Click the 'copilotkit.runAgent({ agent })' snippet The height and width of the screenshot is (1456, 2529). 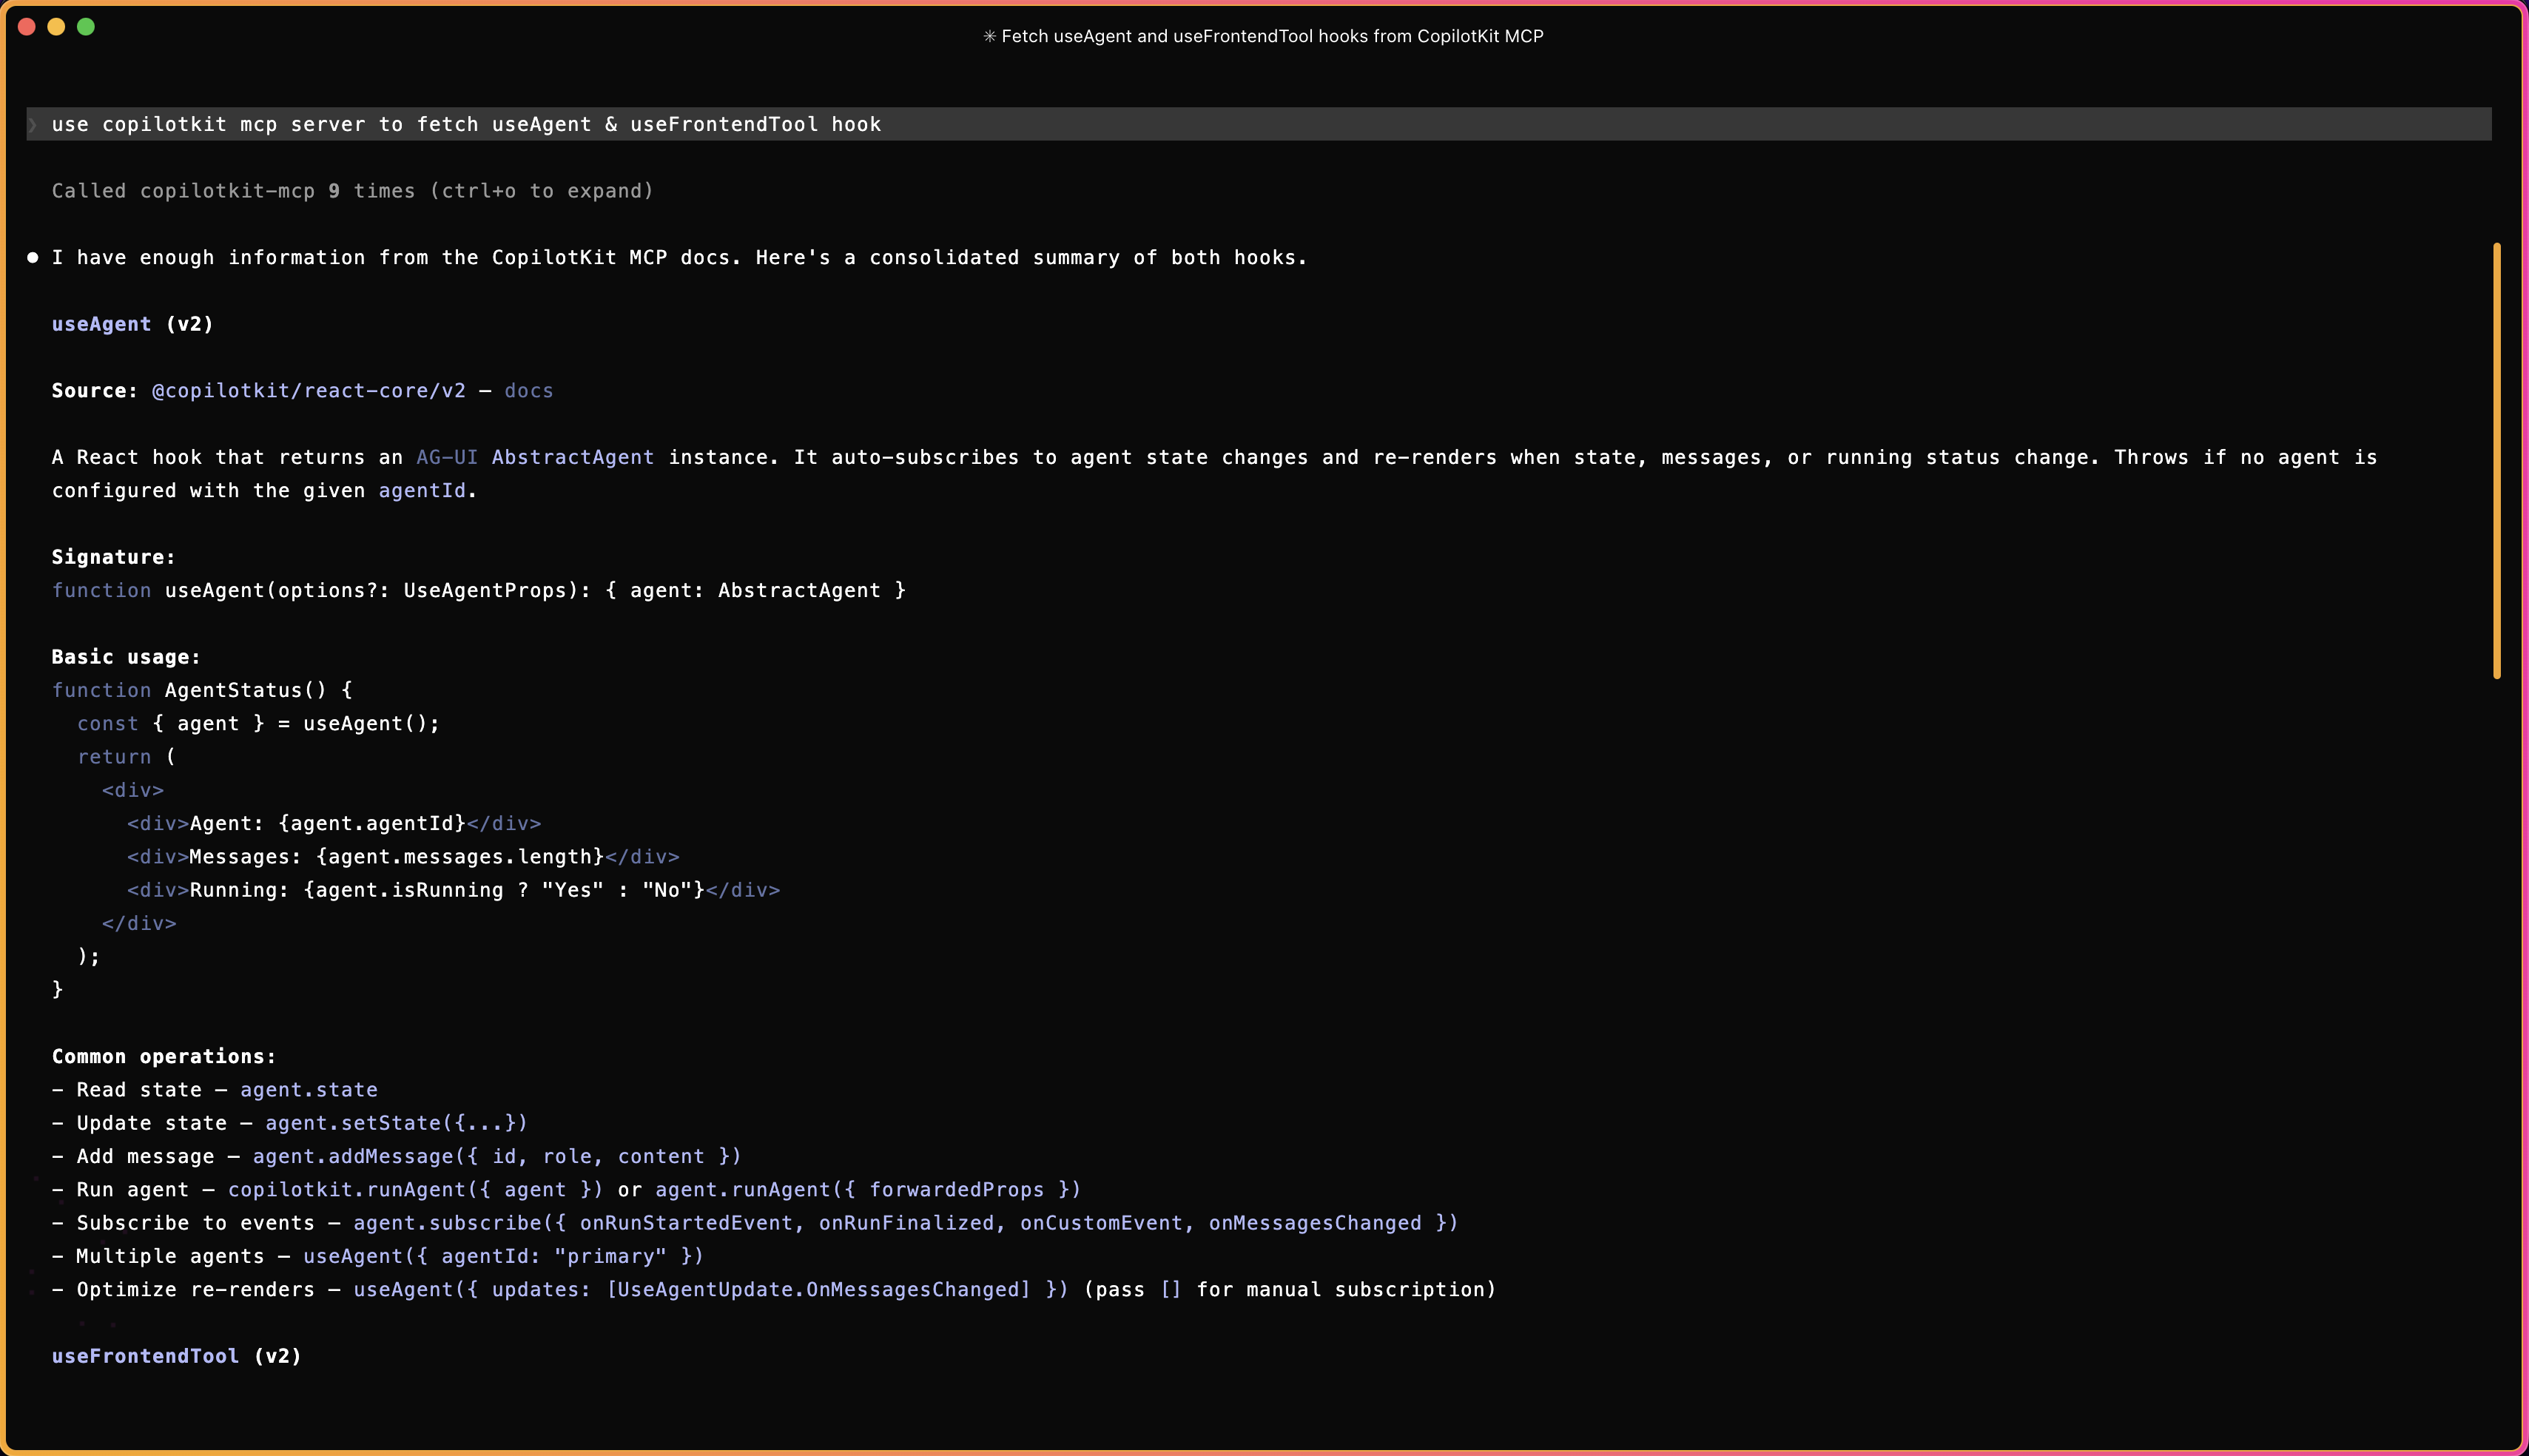(415, 1190)
